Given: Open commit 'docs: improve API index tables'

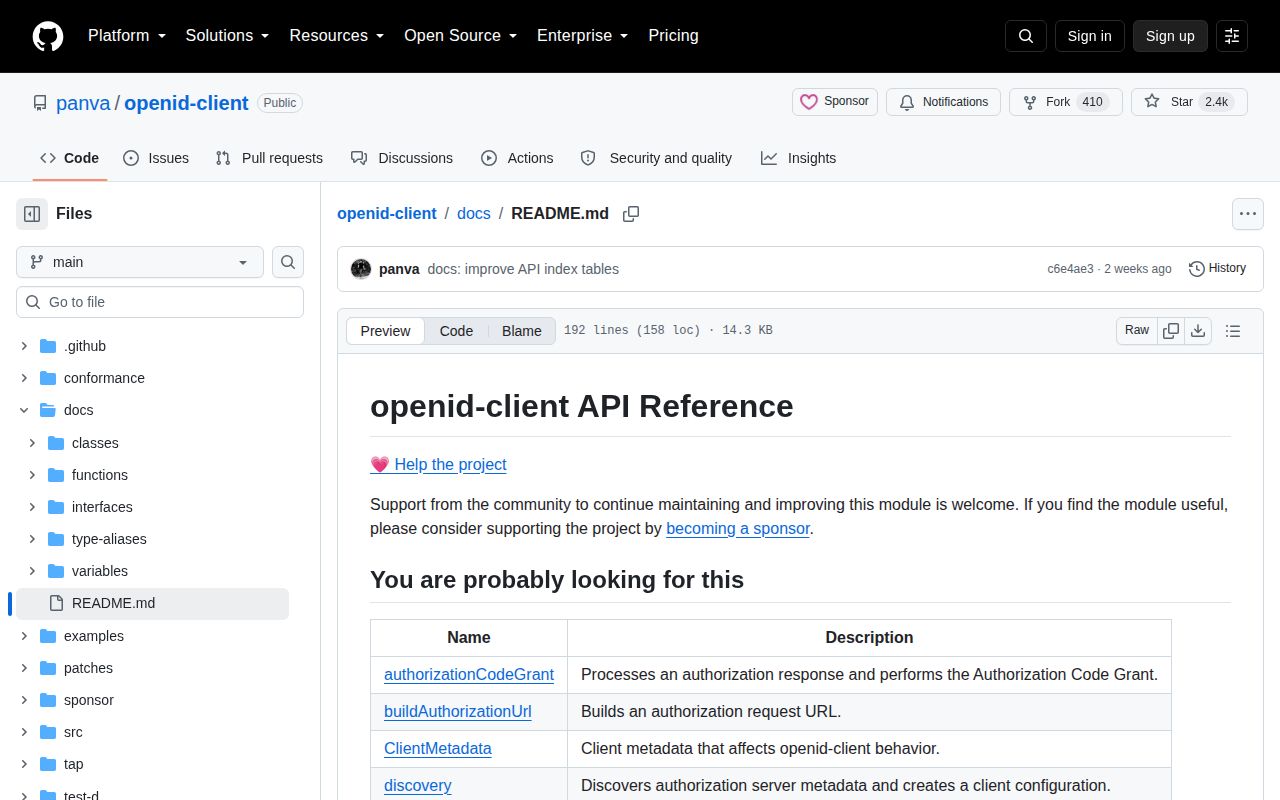Looking at the screenshot, I should [523, 269].
